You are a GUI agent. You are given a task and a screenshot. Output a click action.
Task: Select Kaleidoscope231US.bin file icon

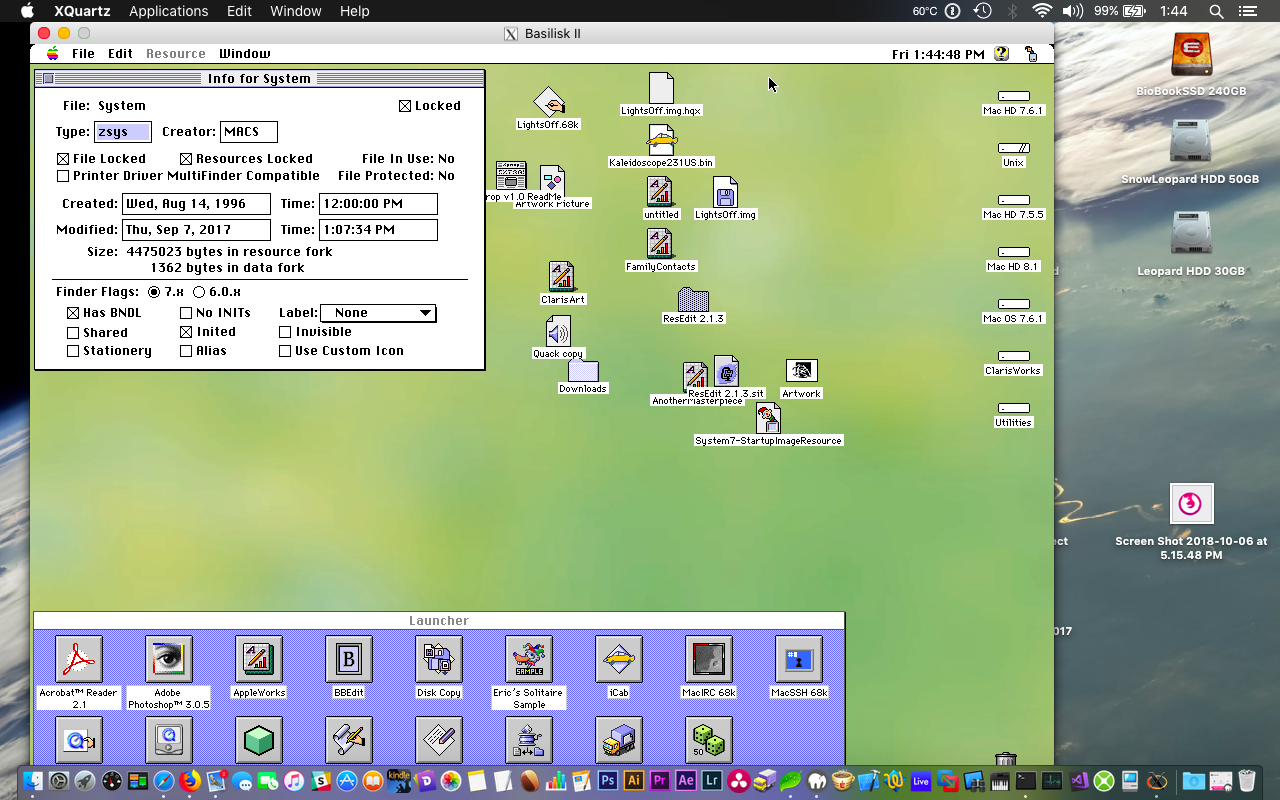(661, 141)
